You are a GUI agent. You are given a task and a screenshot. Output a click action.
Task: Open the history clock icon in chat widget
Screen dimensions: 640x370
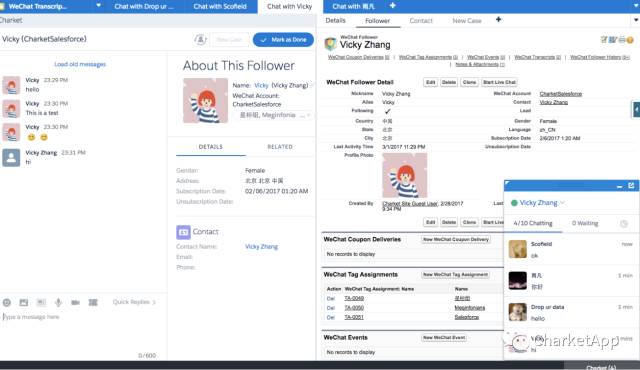[x=624, y=224]
